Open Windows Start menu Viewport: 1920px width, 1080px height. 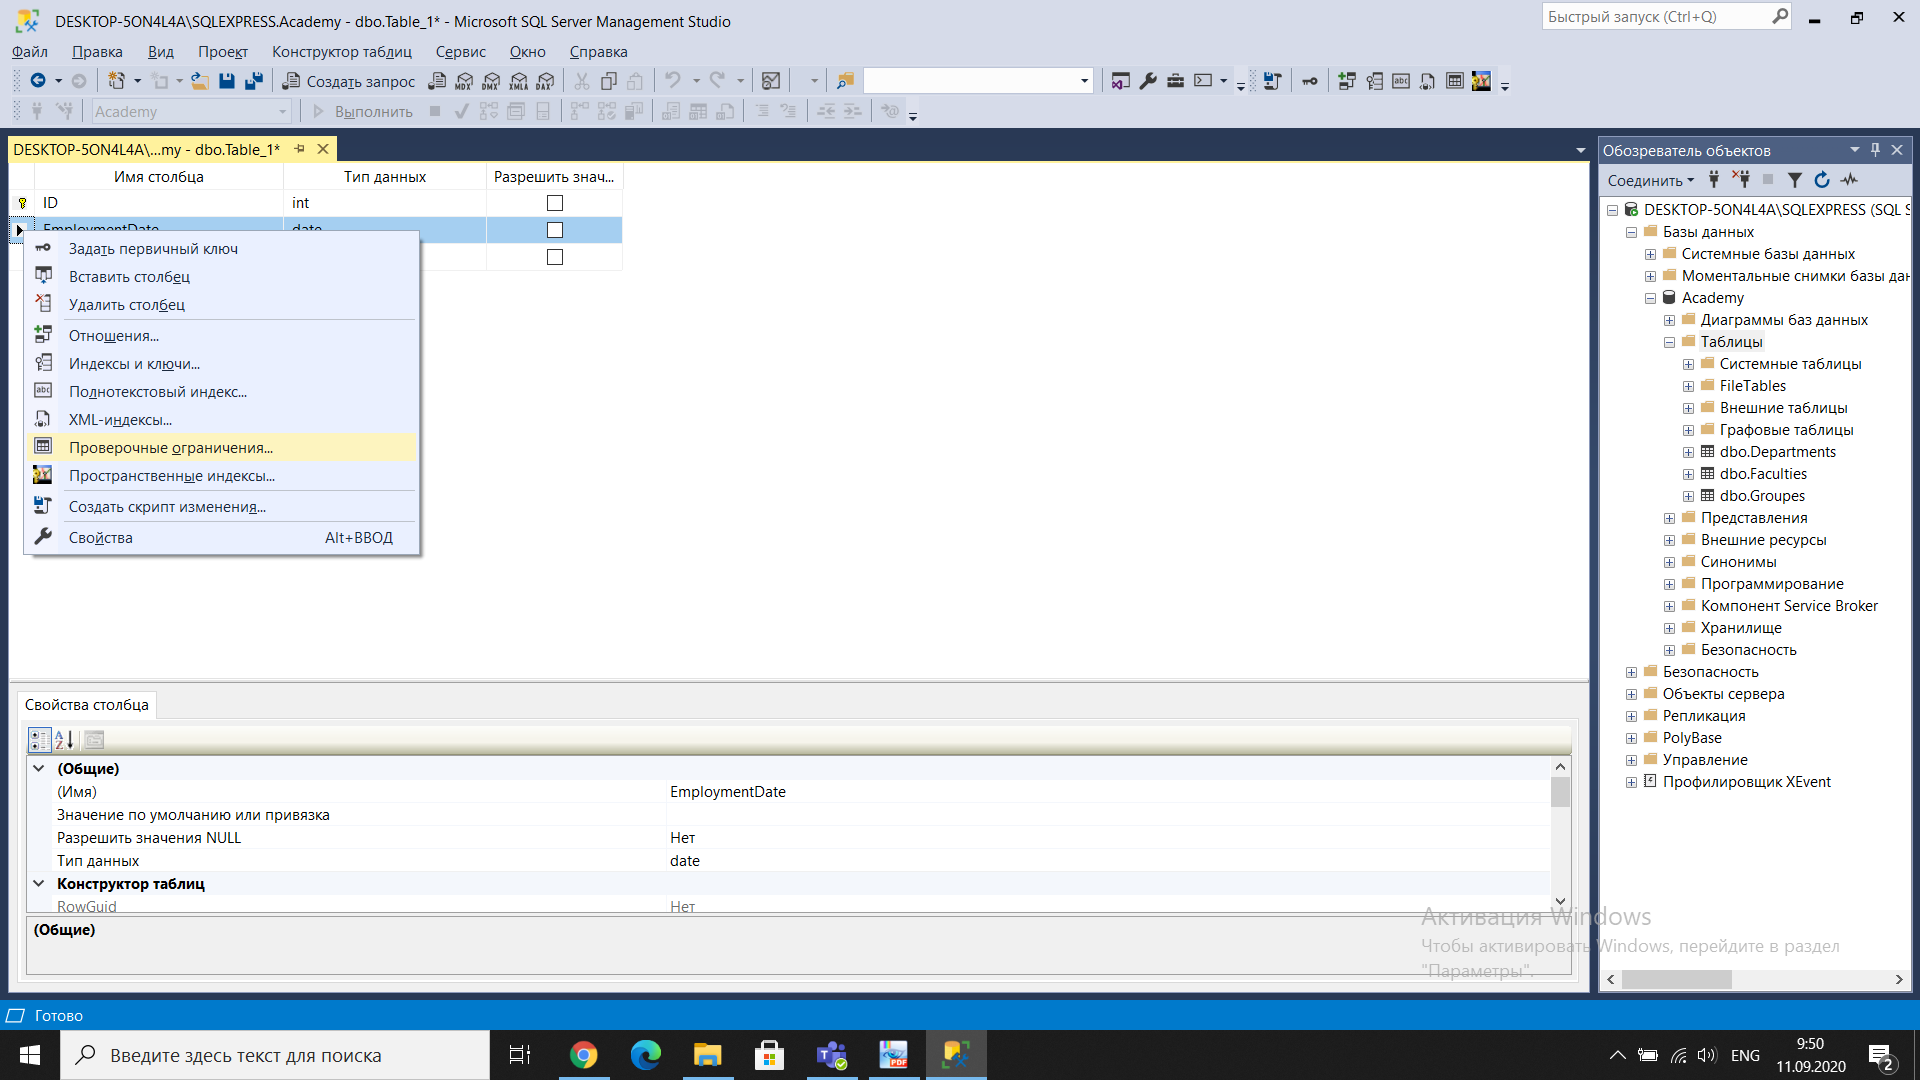point(30,1055)
